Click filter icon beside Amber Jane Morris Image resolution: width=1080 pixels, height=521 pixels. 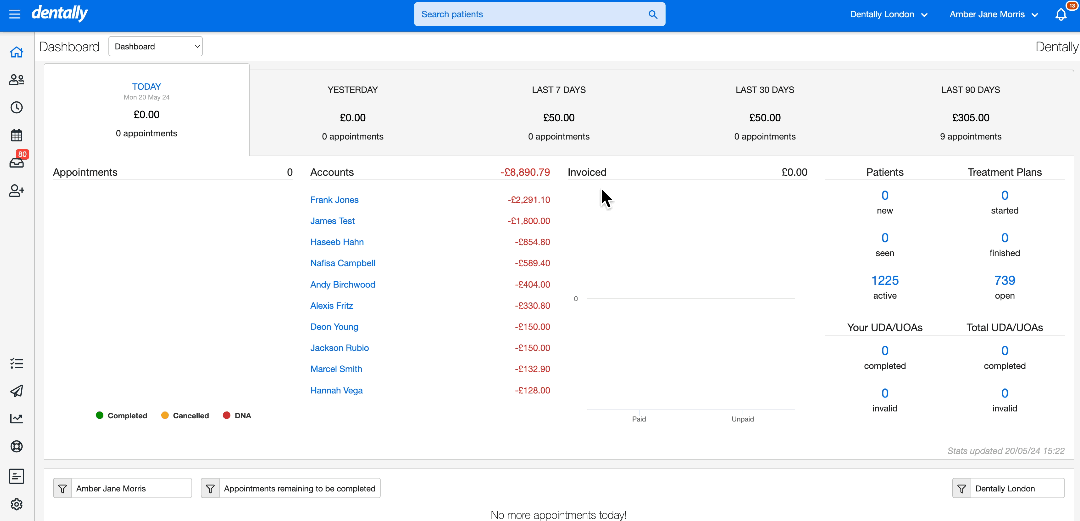tap(62, 489)
